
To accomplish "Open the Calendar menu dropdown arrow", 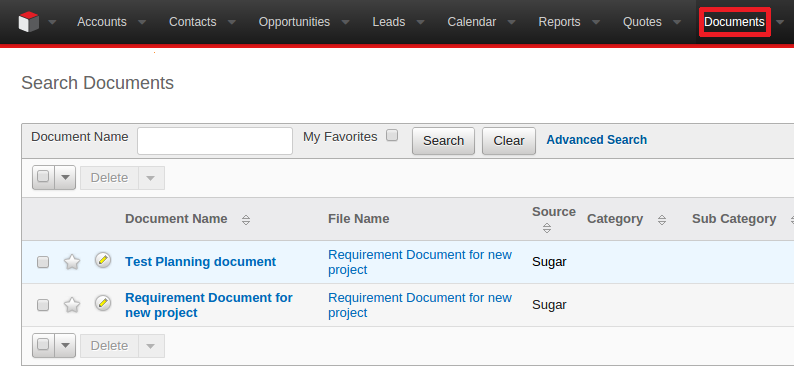I will click(x=511, y=22).
